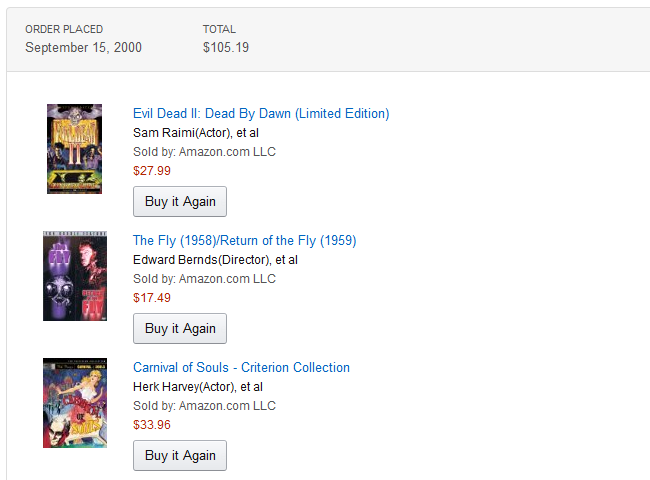Click the $33.96 price
The height and width of the screenshot is (480, 650).
pos(152,424)
